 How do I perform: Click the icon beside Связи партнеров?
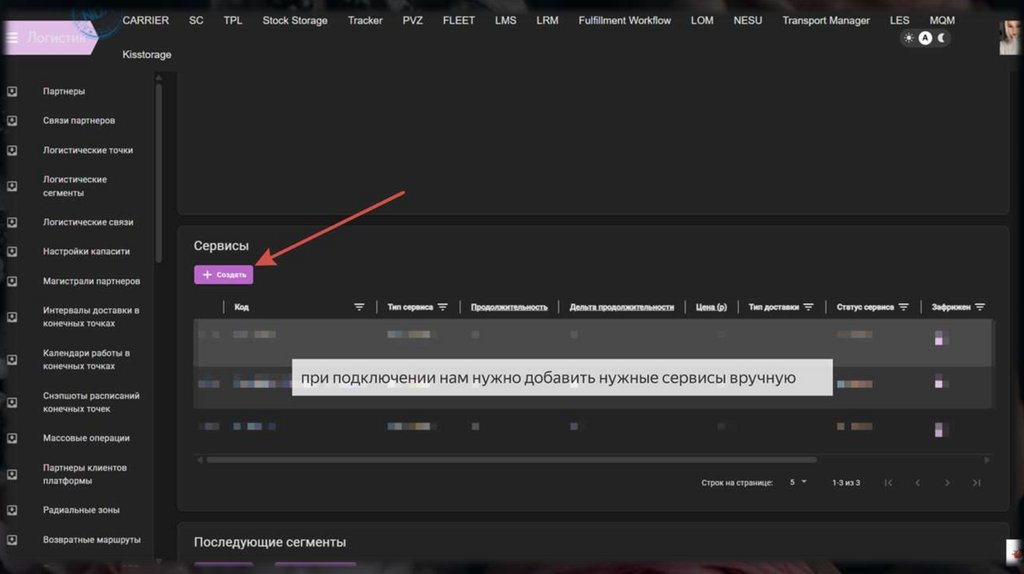pyautogui.click(x=12, y=121)
